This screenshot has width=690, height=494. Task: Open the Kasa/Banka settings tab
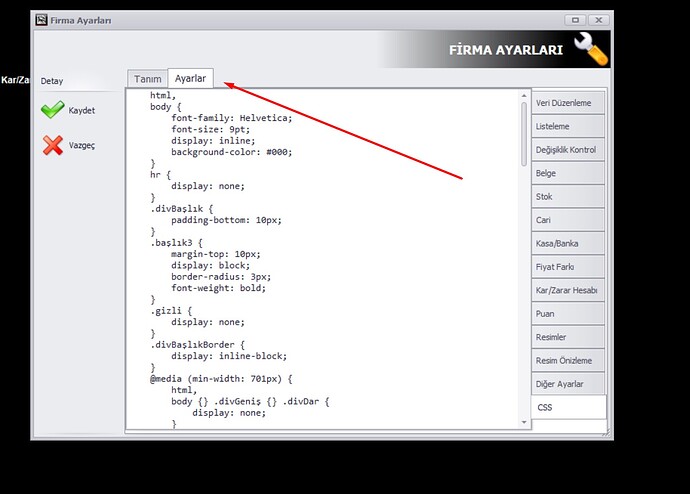pyautogui.click(x=568, y=243)
